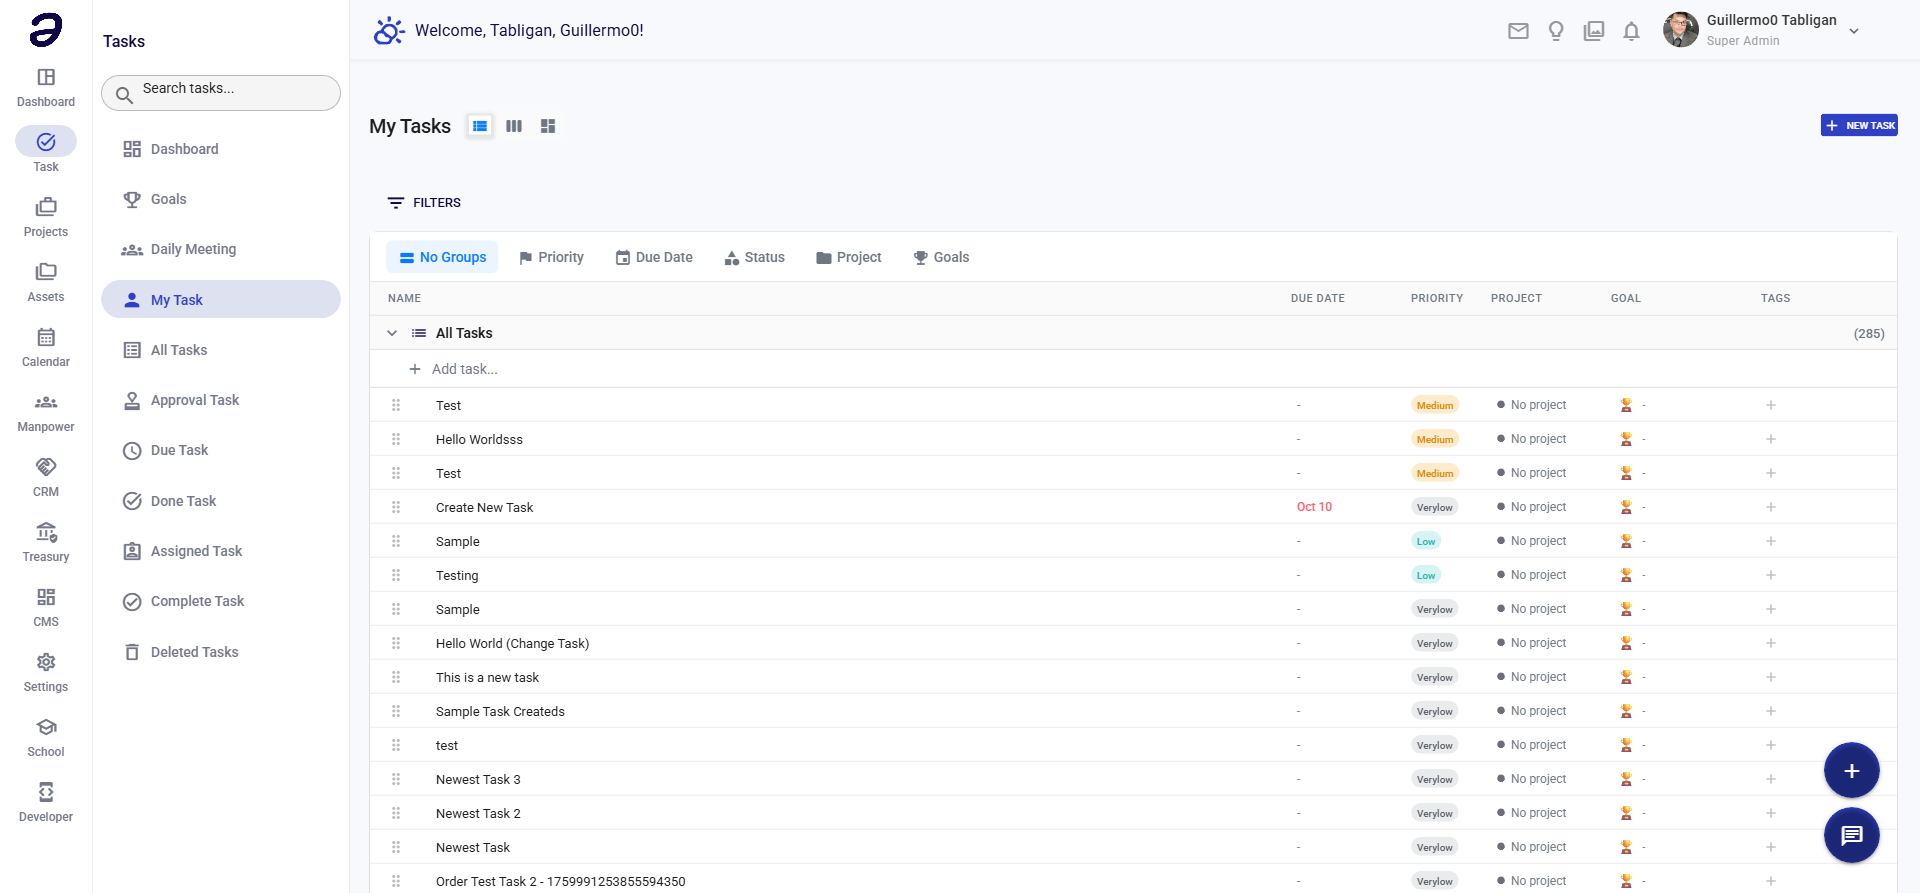
Task: Click the user profile avatar
Action: click(1680, 30)
